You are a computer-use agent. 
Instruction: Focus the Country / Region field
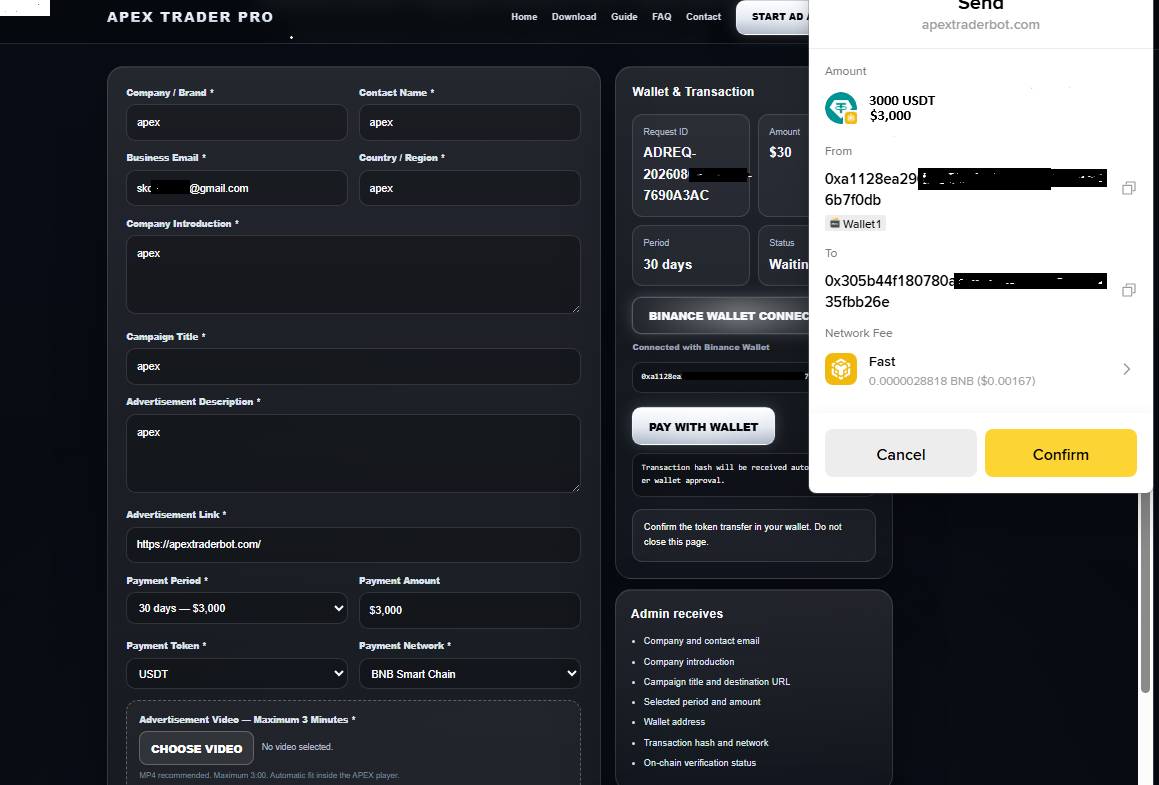coord(469,188)
